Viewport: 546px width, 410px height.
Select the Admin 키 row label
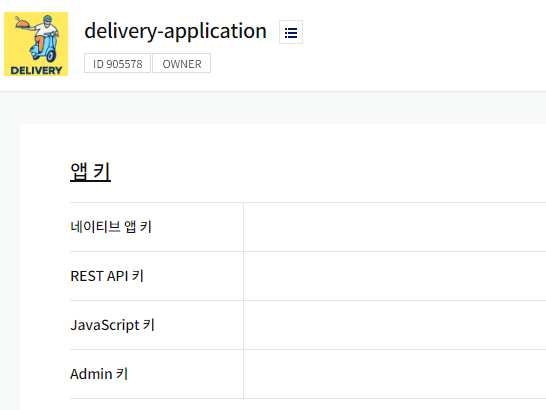click(x=99, y=374)
